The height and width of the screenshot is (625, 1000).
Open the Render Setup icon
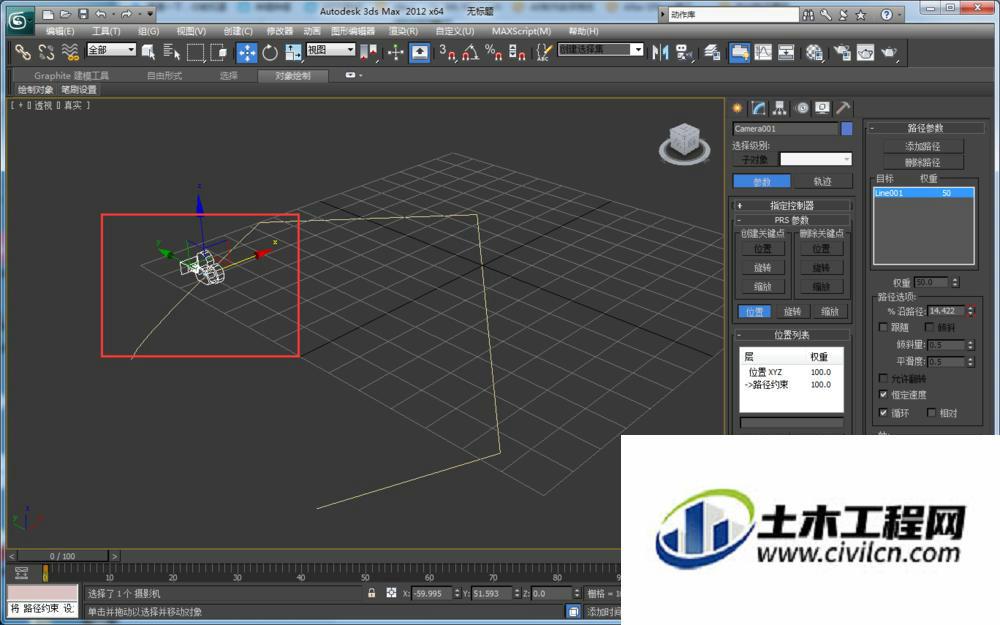tap(842, 52)
